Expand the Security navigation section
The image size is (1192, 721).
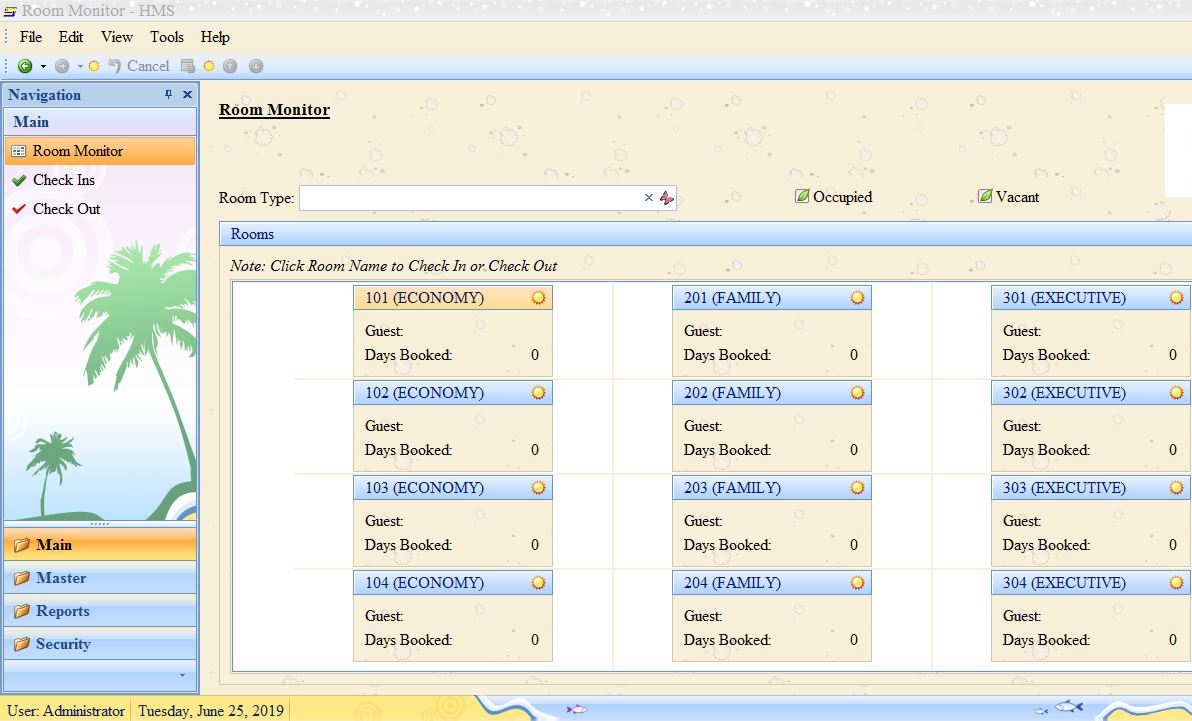(62, 644)
